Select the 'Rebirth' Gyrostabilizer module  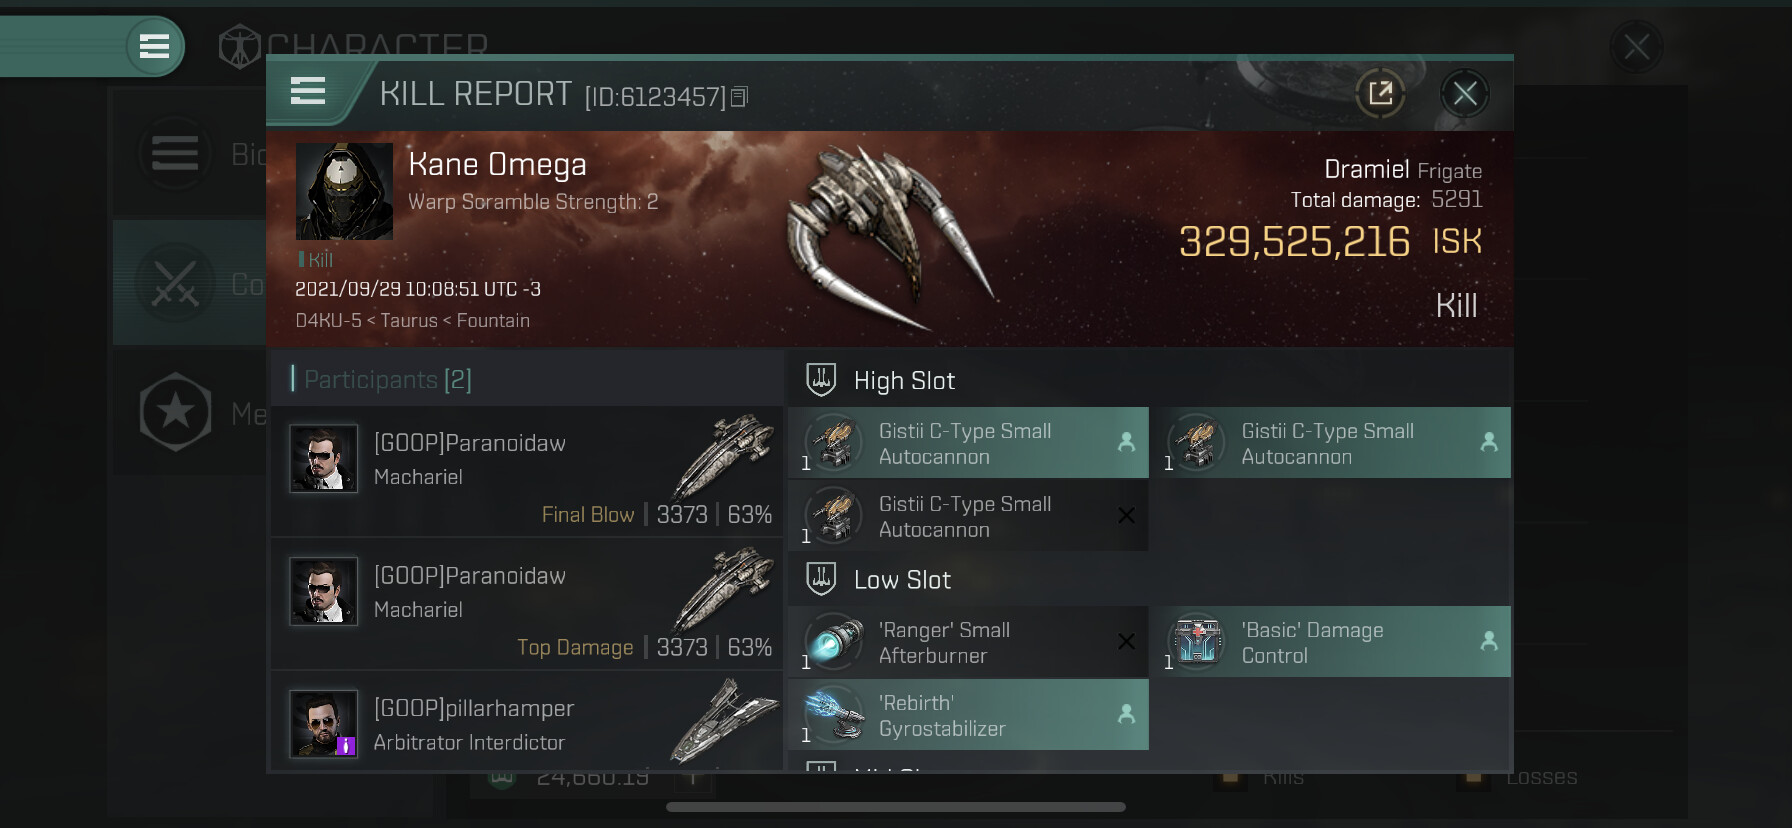click(968, 715)
